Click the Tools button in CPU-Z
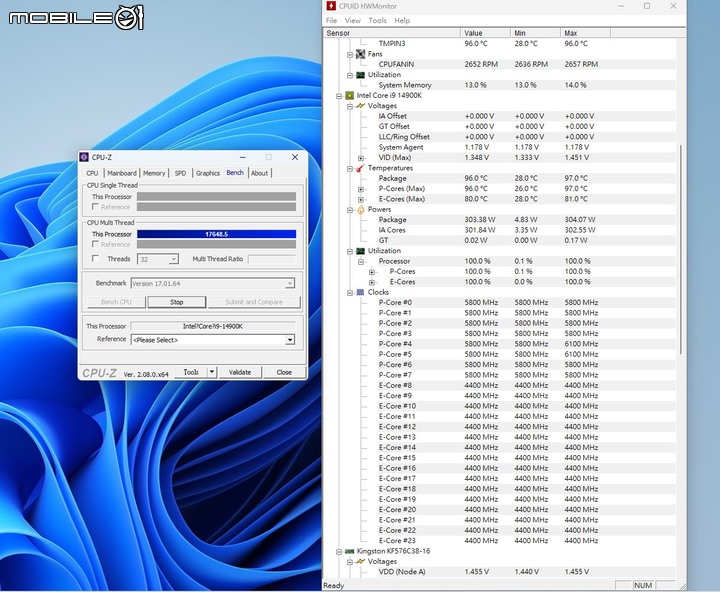 coord(191,372)
